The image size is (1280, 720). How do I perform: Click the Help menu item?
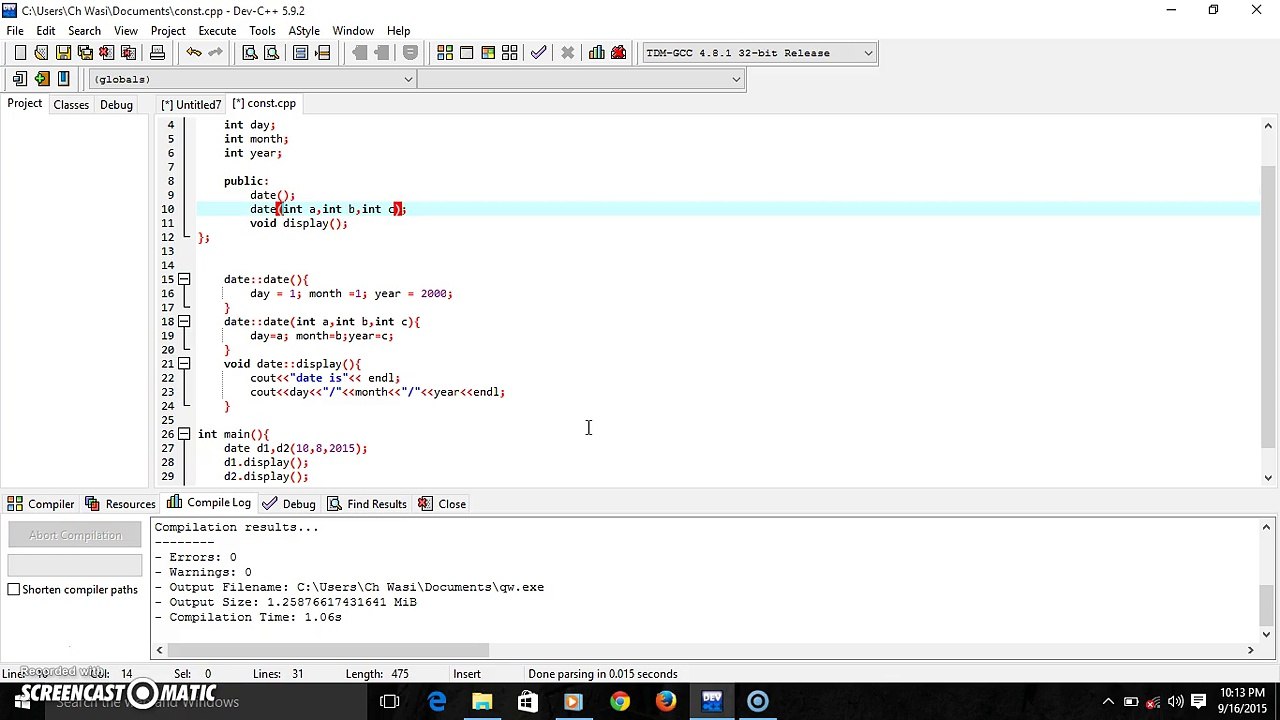coord(398,31)
